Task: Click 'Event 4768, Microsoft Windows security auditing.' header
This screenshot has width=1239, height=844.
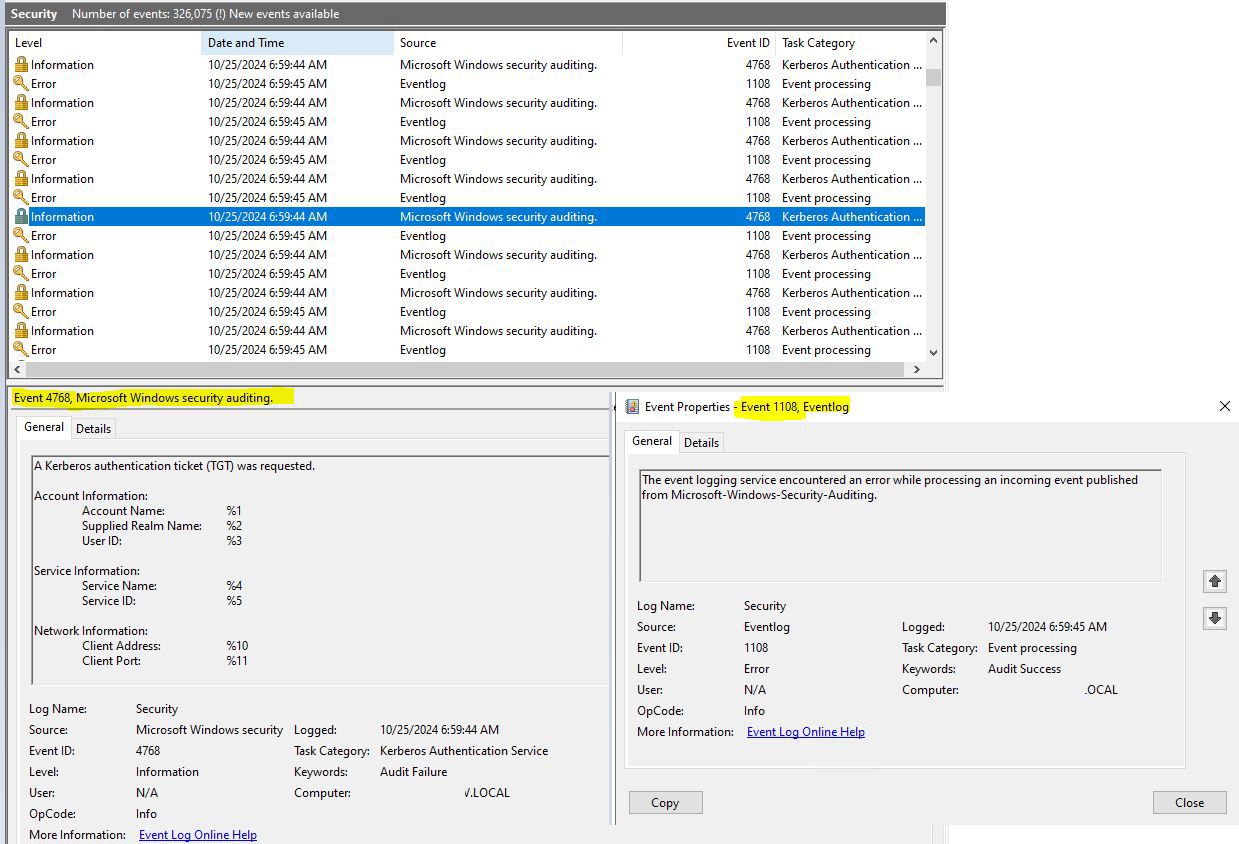Action: pyautogui.click(x=143, y=398)
